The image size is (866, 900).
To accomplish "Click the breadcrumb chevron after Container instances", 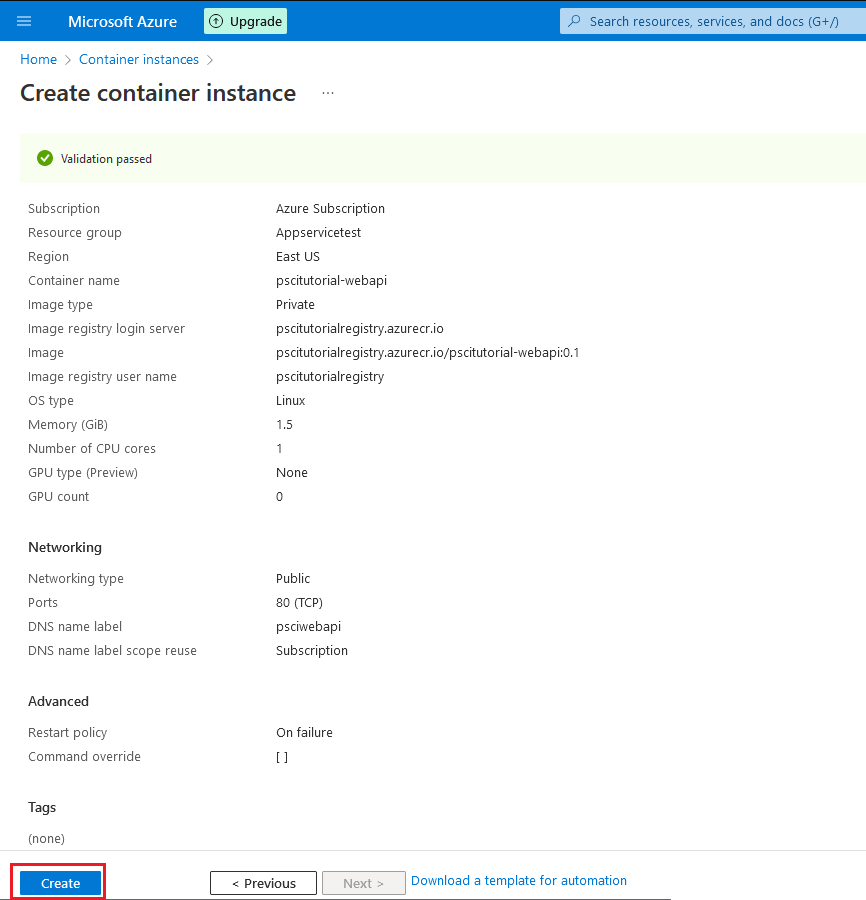I will pos(209,59).
